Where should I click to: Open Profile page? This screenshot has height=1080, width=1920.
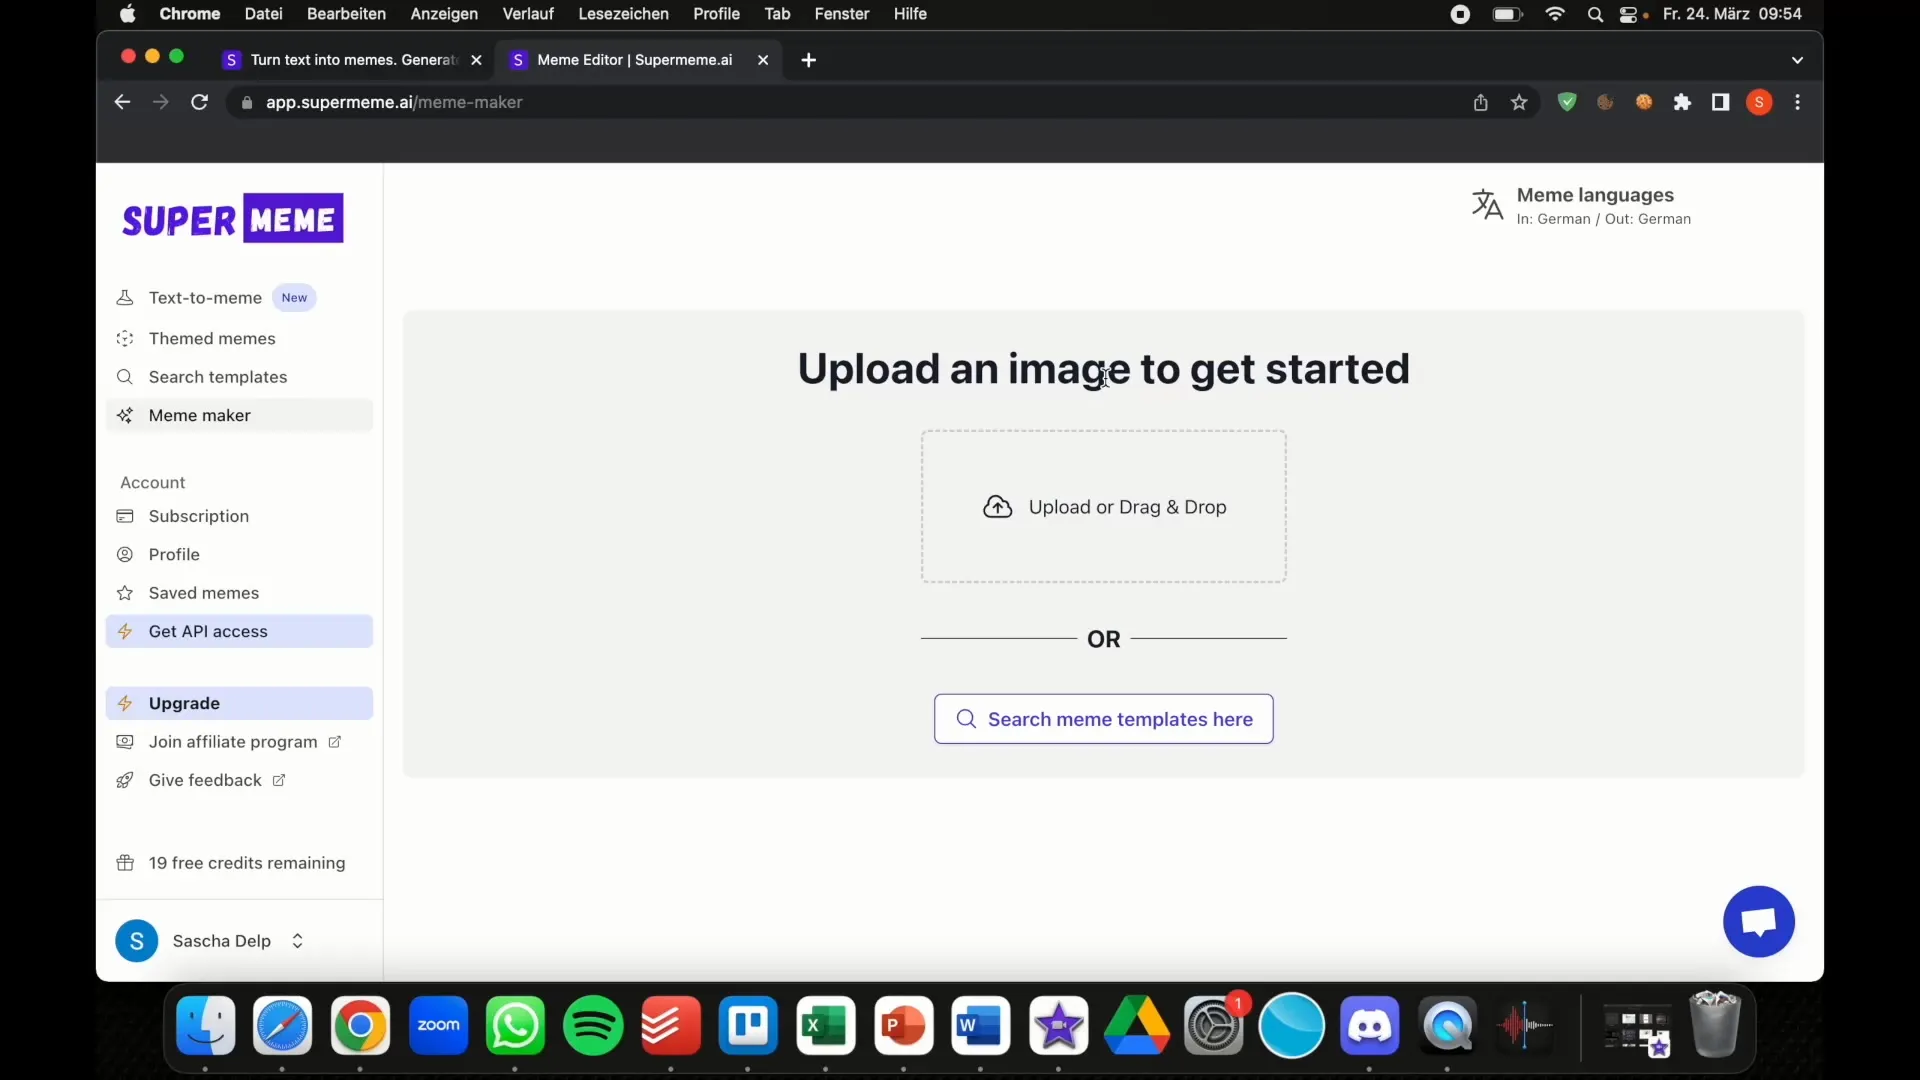click(174, 554)
